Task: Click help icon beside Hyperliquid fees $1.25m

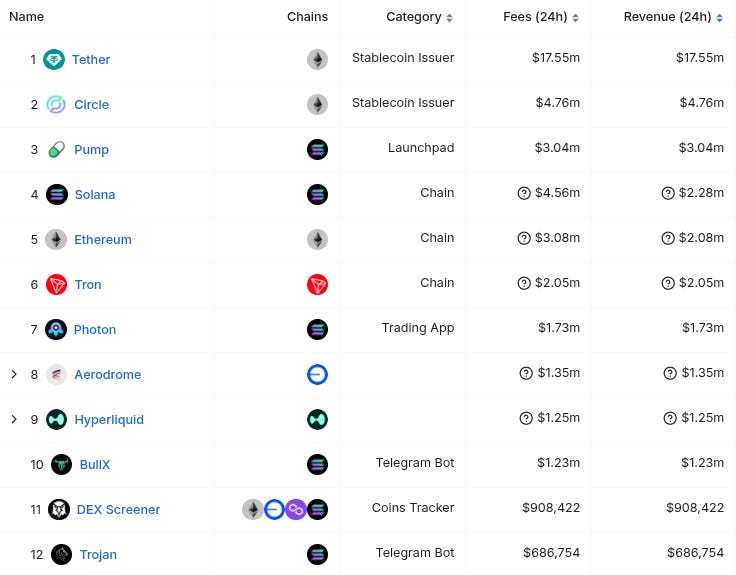Action: pyautogui.click(x=526, y=418)
